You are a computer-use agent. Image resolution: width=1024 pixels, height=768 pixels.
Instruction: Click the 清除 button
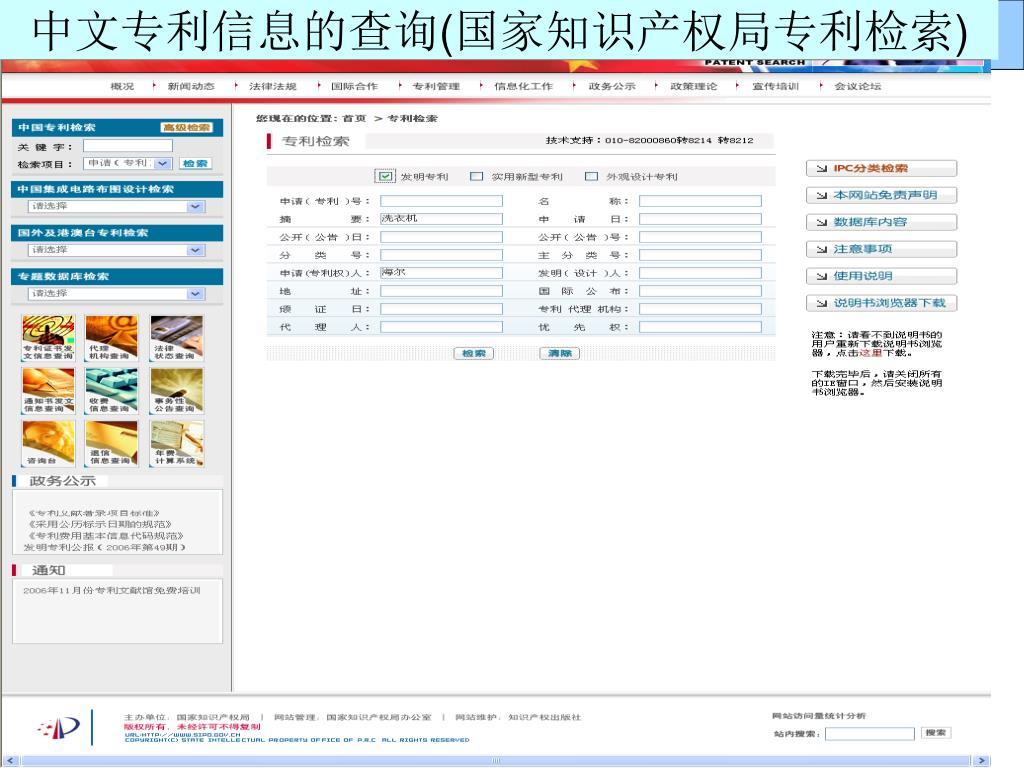(560, 353)
